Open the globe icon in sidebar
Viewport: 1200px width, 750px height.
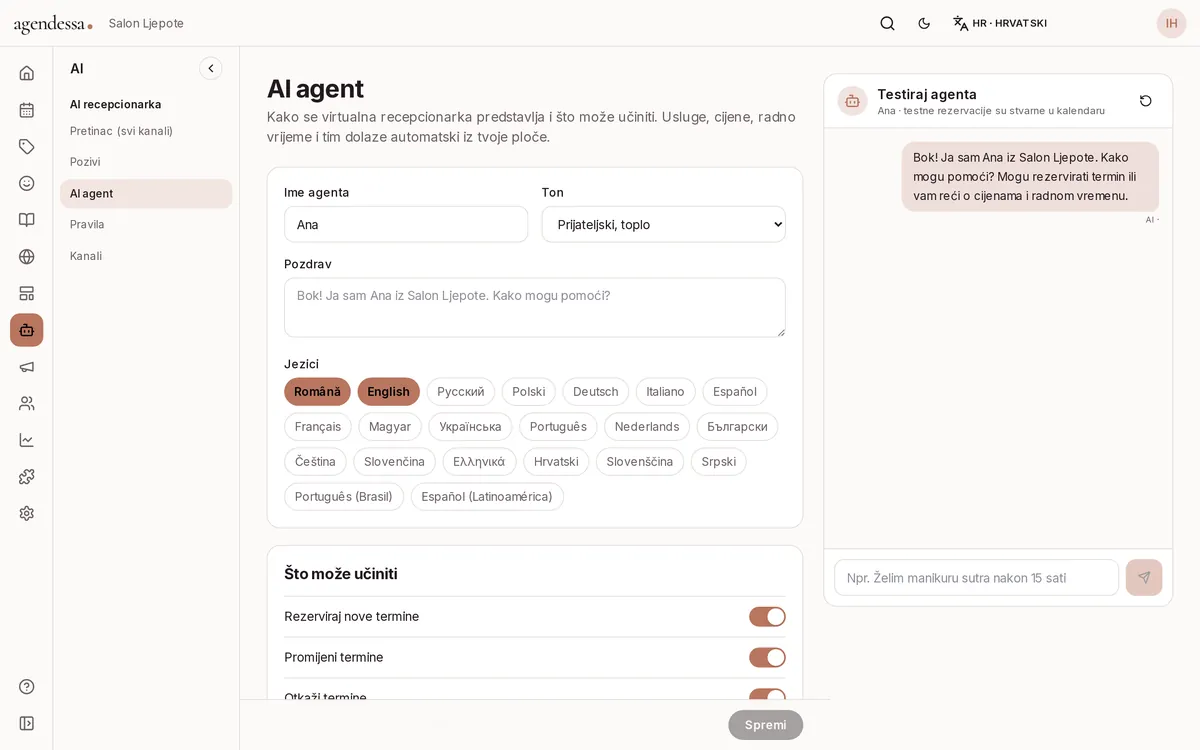coord(27,257)
